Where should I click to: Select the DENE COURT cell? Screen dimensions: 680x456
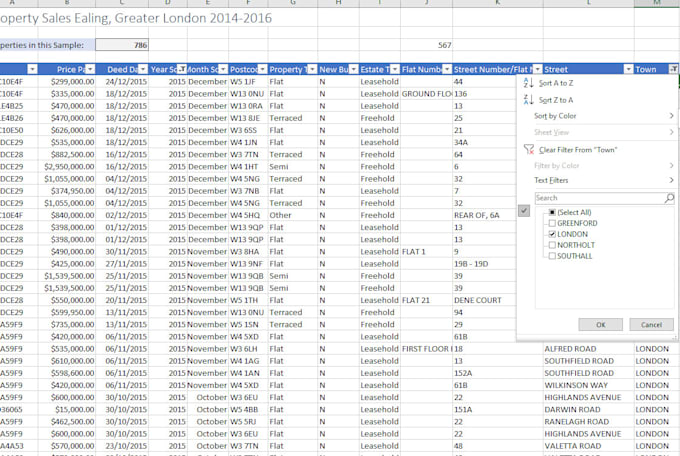484,300
